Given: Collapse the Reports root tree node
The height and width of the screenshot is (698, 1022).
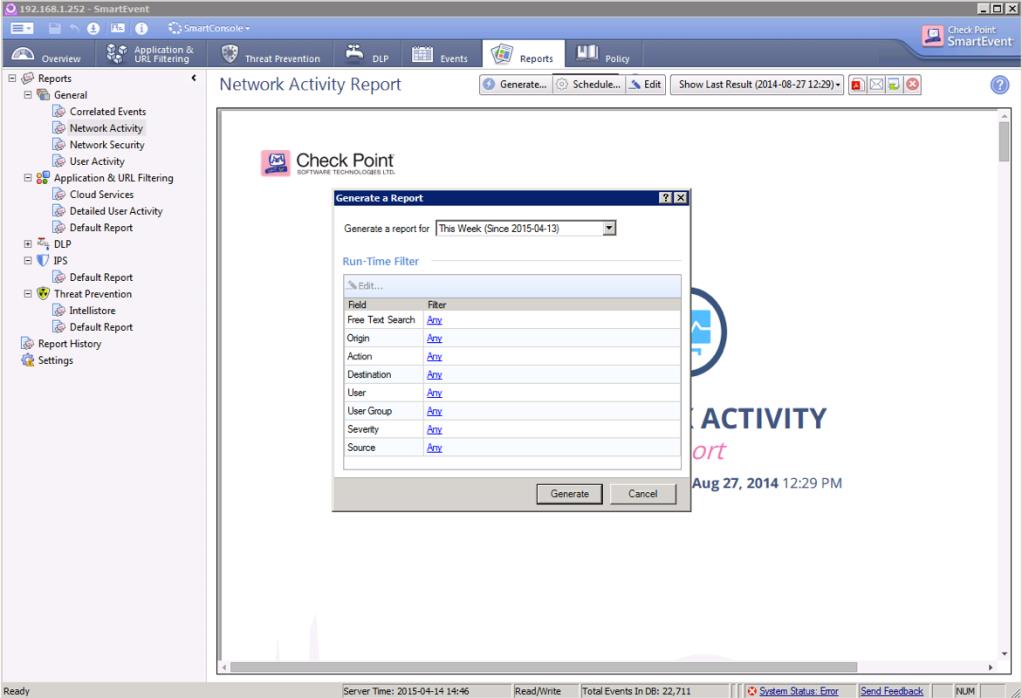Looking at the screenshot, I should pyautogui.click(x=12, y=78).
